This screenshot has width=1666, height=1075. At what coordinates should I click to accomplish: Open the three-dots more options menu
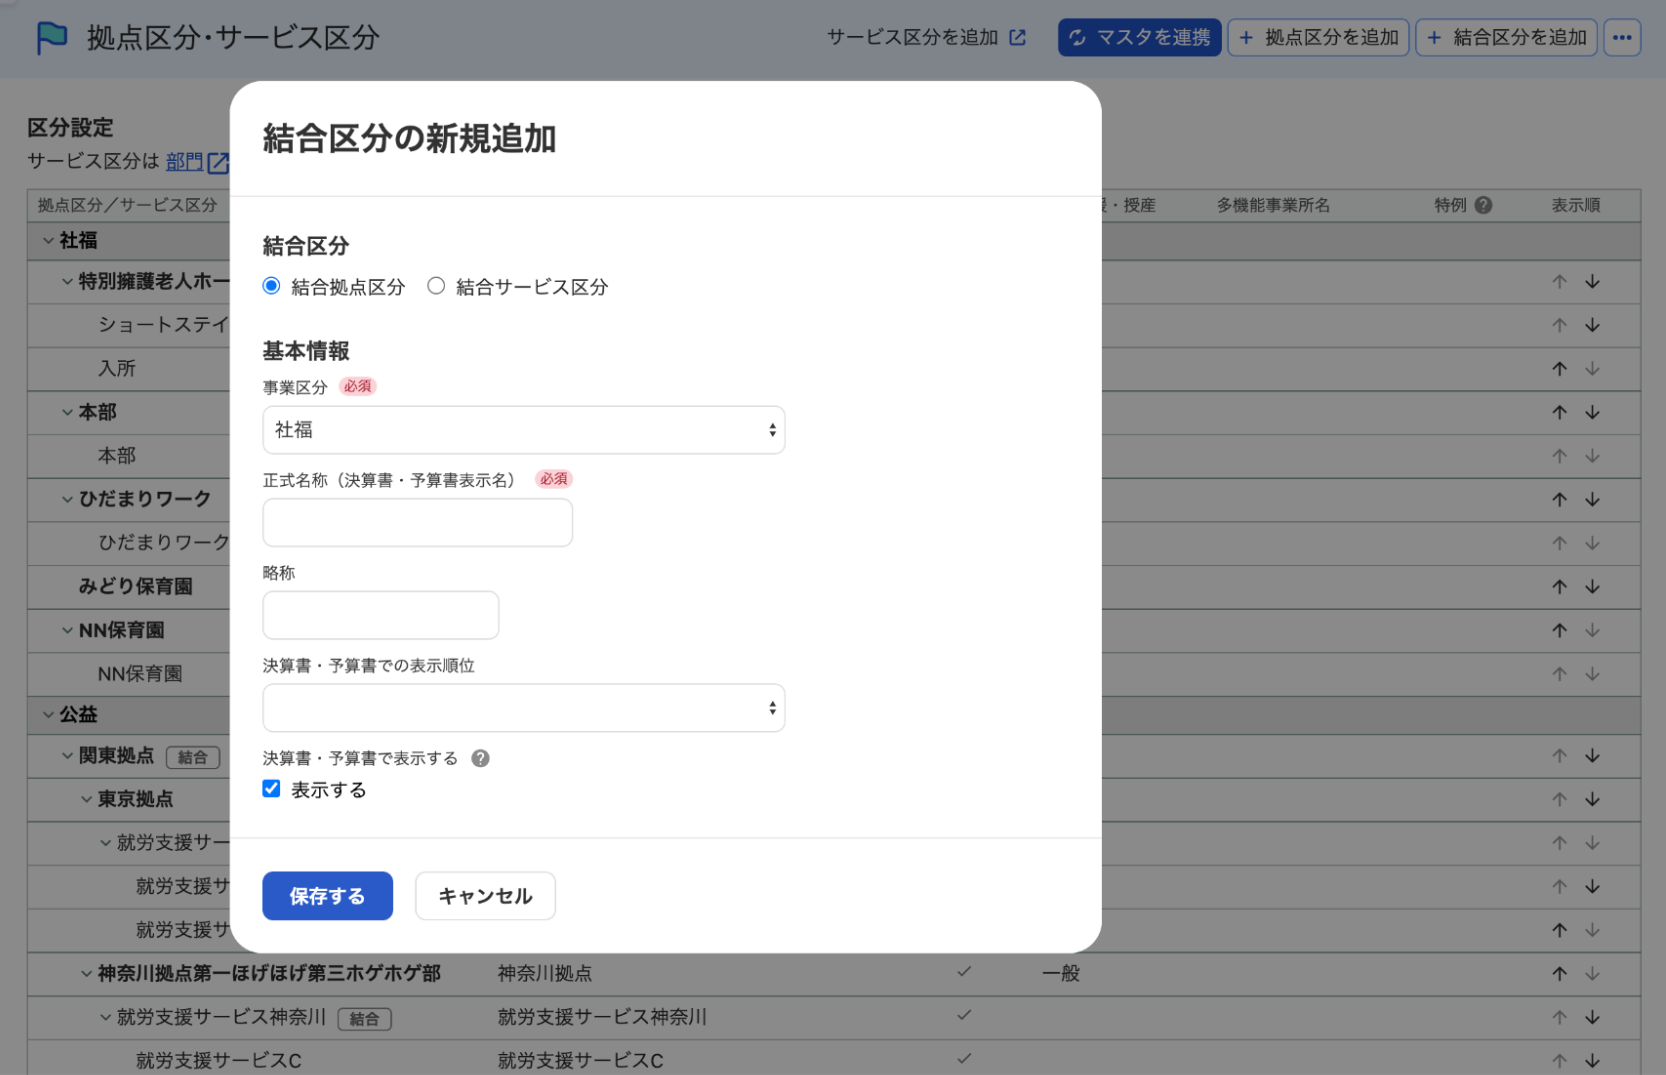[1622, 38]
